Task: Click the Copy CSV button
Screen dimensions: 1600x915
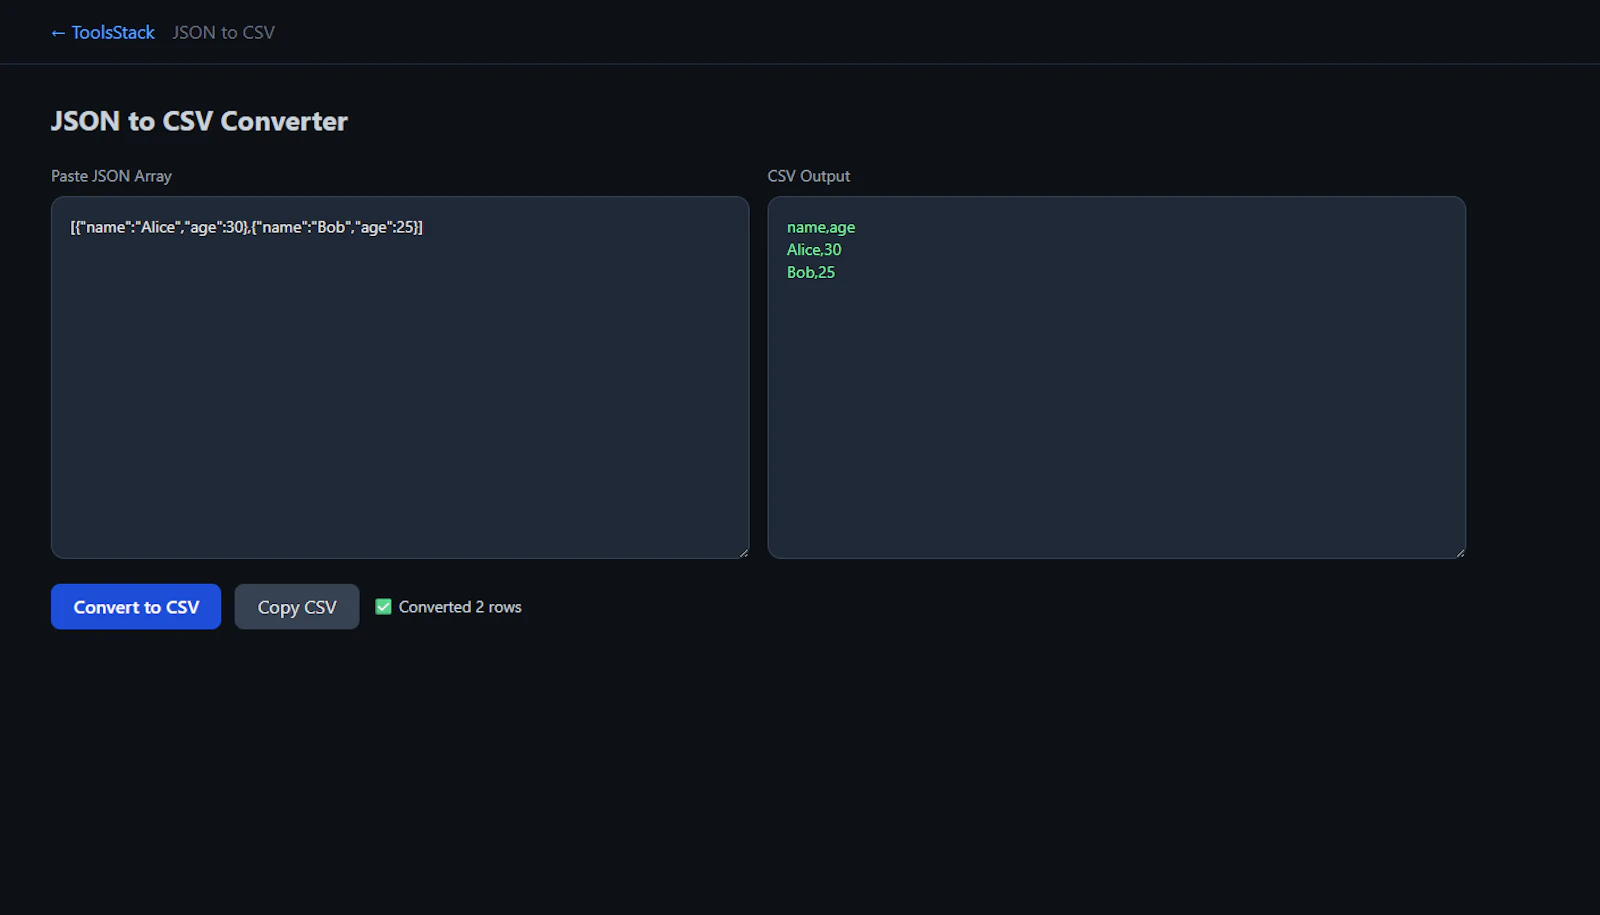Action: pos(297,607)
